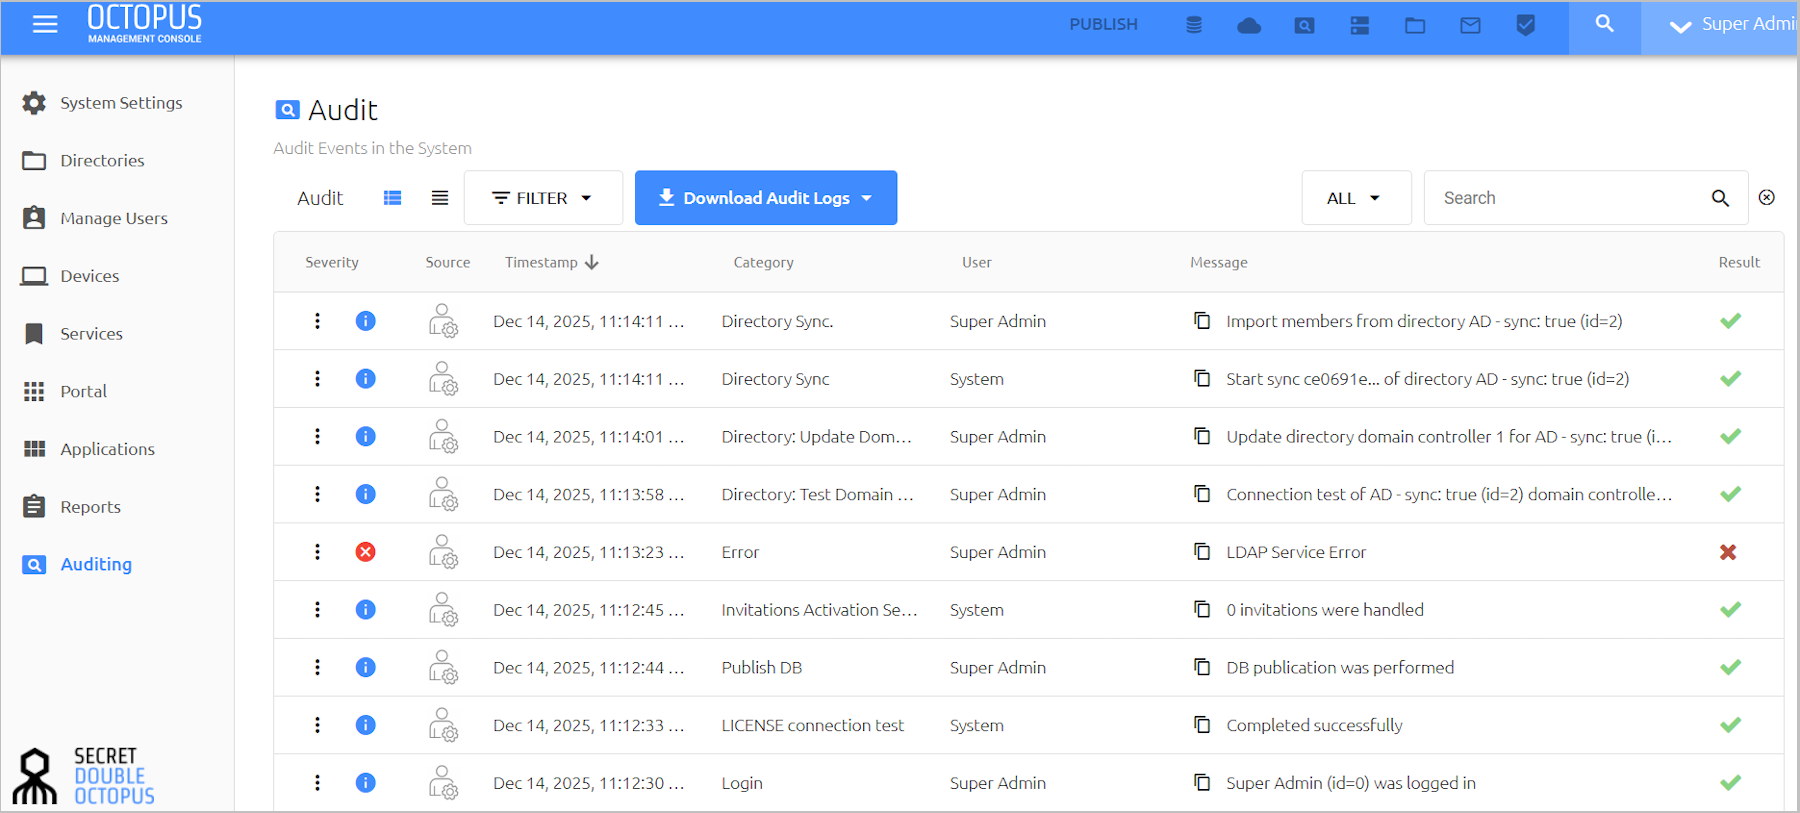Click 'LICENSE connection test' category cell
The height and width of the screenshot is (813, 1800).
pos(812,726)
